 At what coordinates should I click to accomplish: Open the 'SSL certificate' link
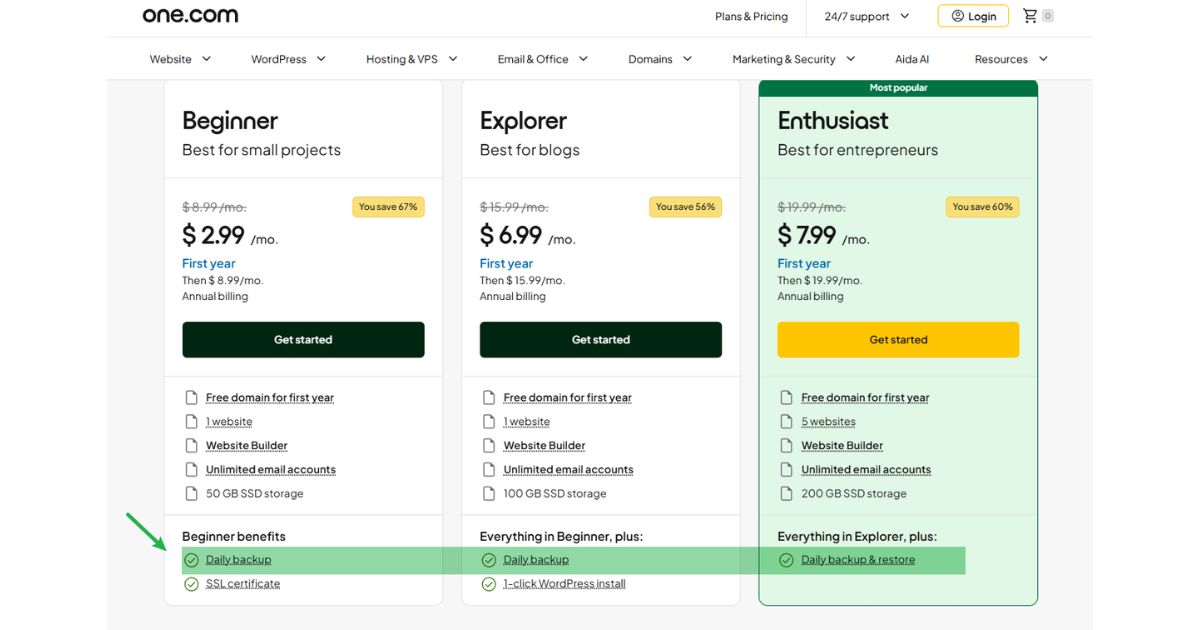pyautogui.click(x=243, y=584)
